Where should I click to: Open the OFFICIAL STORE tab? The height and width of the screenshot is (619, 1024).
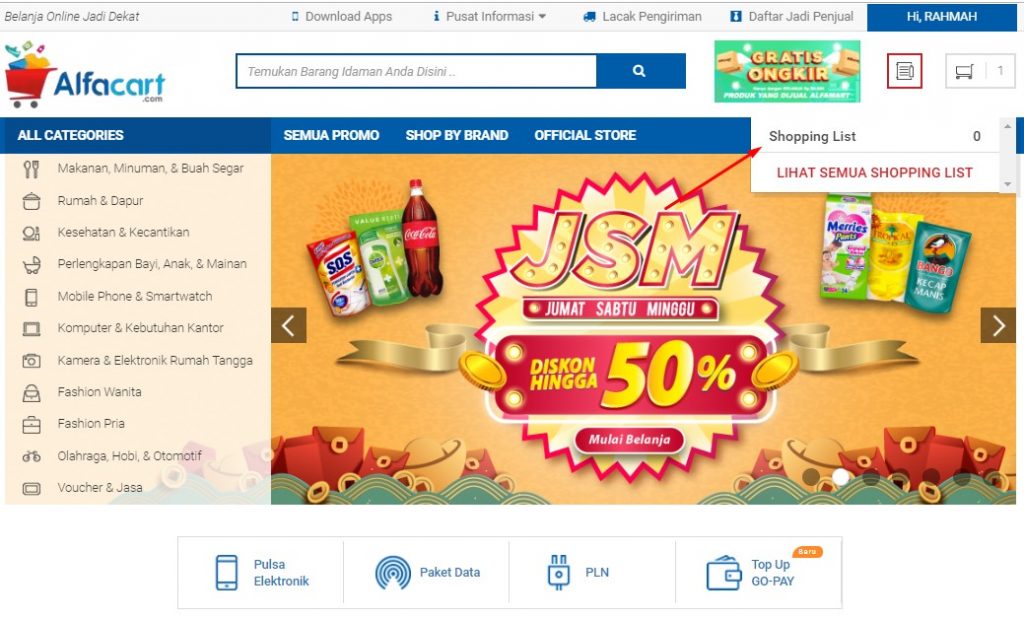585,135
